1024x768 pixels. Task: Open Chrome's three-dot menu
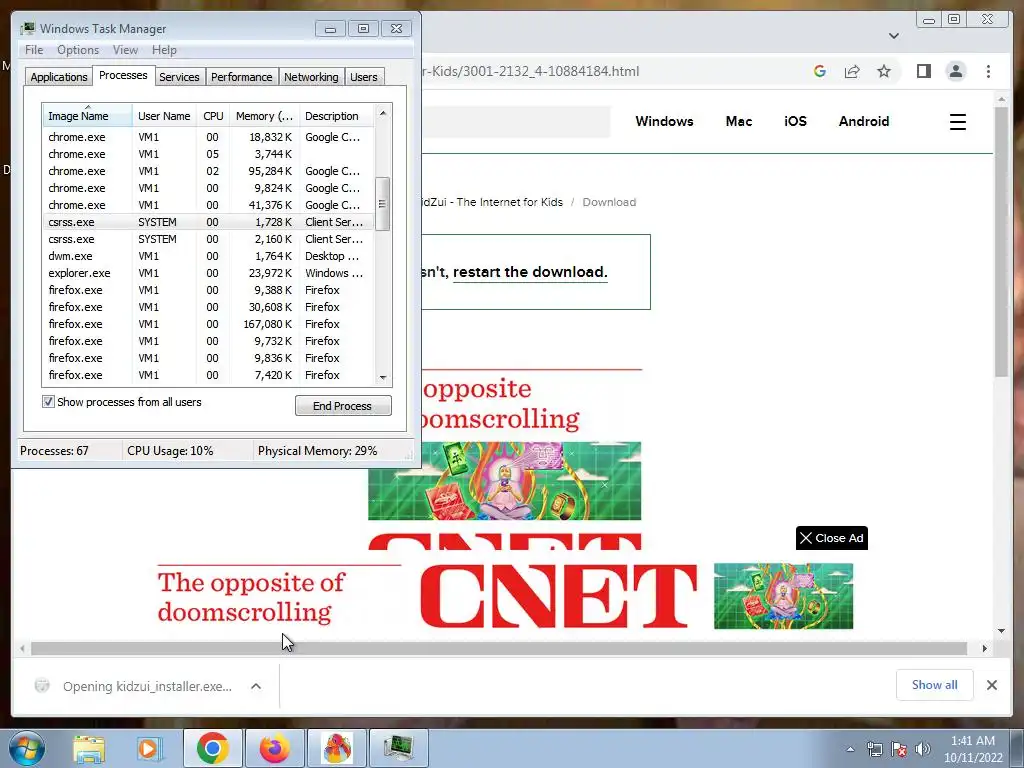tap(988, 71)
